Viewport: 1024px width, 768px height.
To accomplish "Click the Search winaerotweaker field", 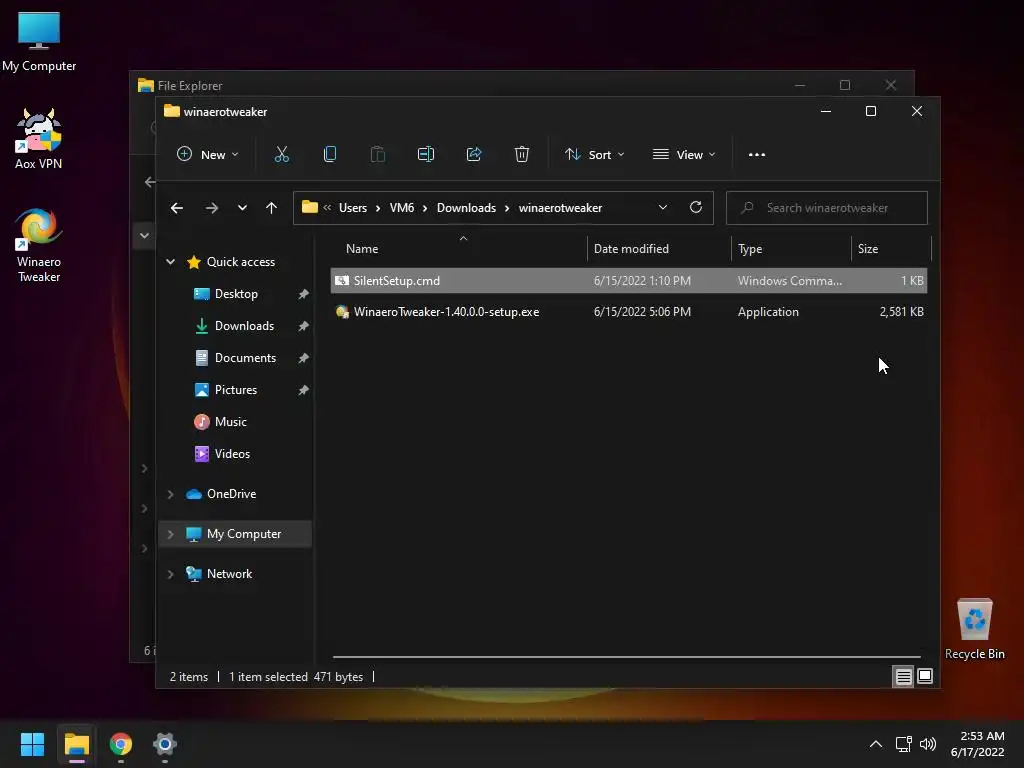I will tap(827, 208).
